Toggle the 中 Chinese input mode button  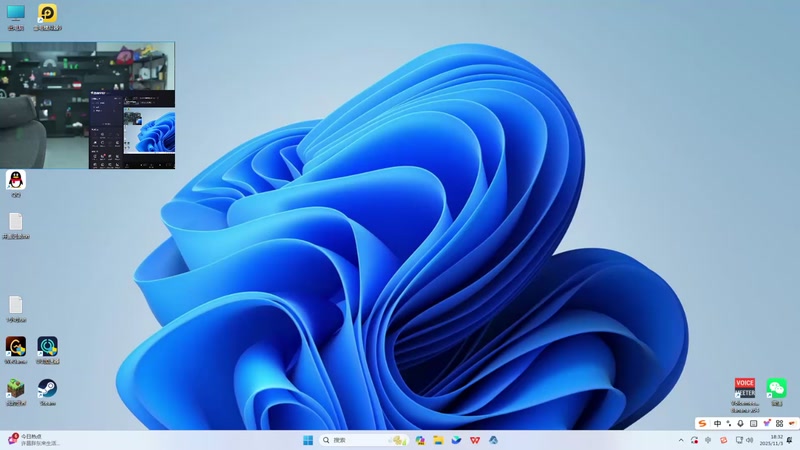coord(717,423)
